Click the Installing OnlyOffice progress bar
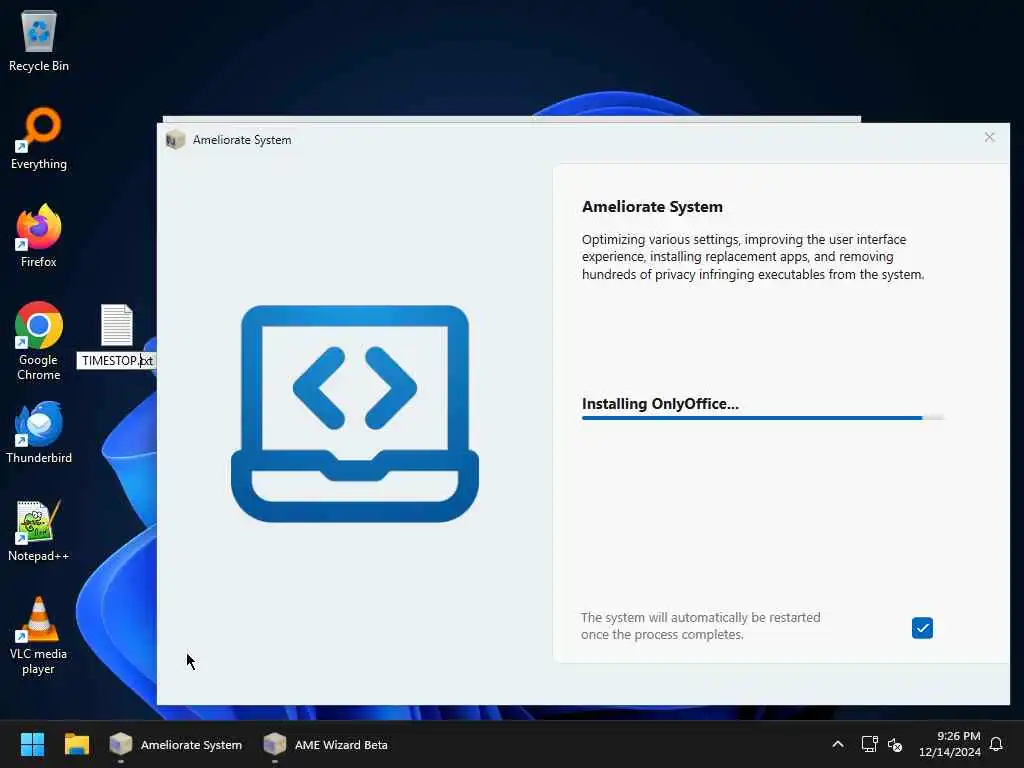The image size is (1024, 768). [x=763, y=418]
